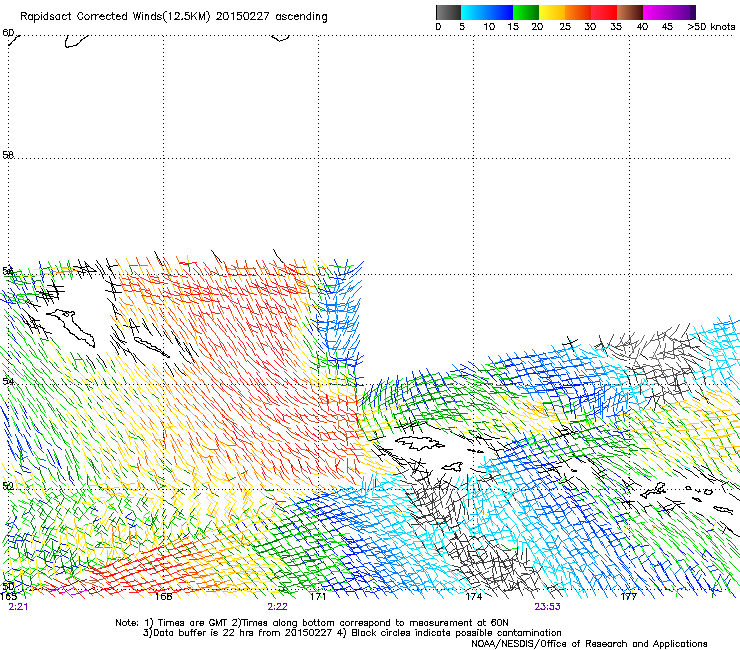This screenshot has width=740, height=650.
Task: Click the 'Data buffer is 22 hrs' note line
Action: (352, 633)
